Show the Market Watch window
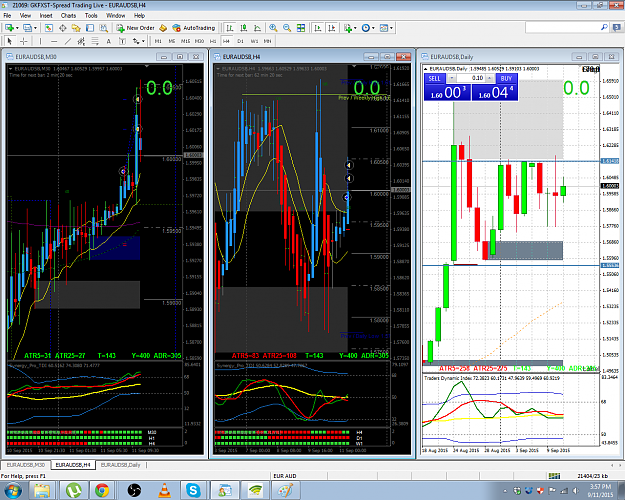This screenshot has height=500, width=625. pyautogui.click(x=49, y=28)
